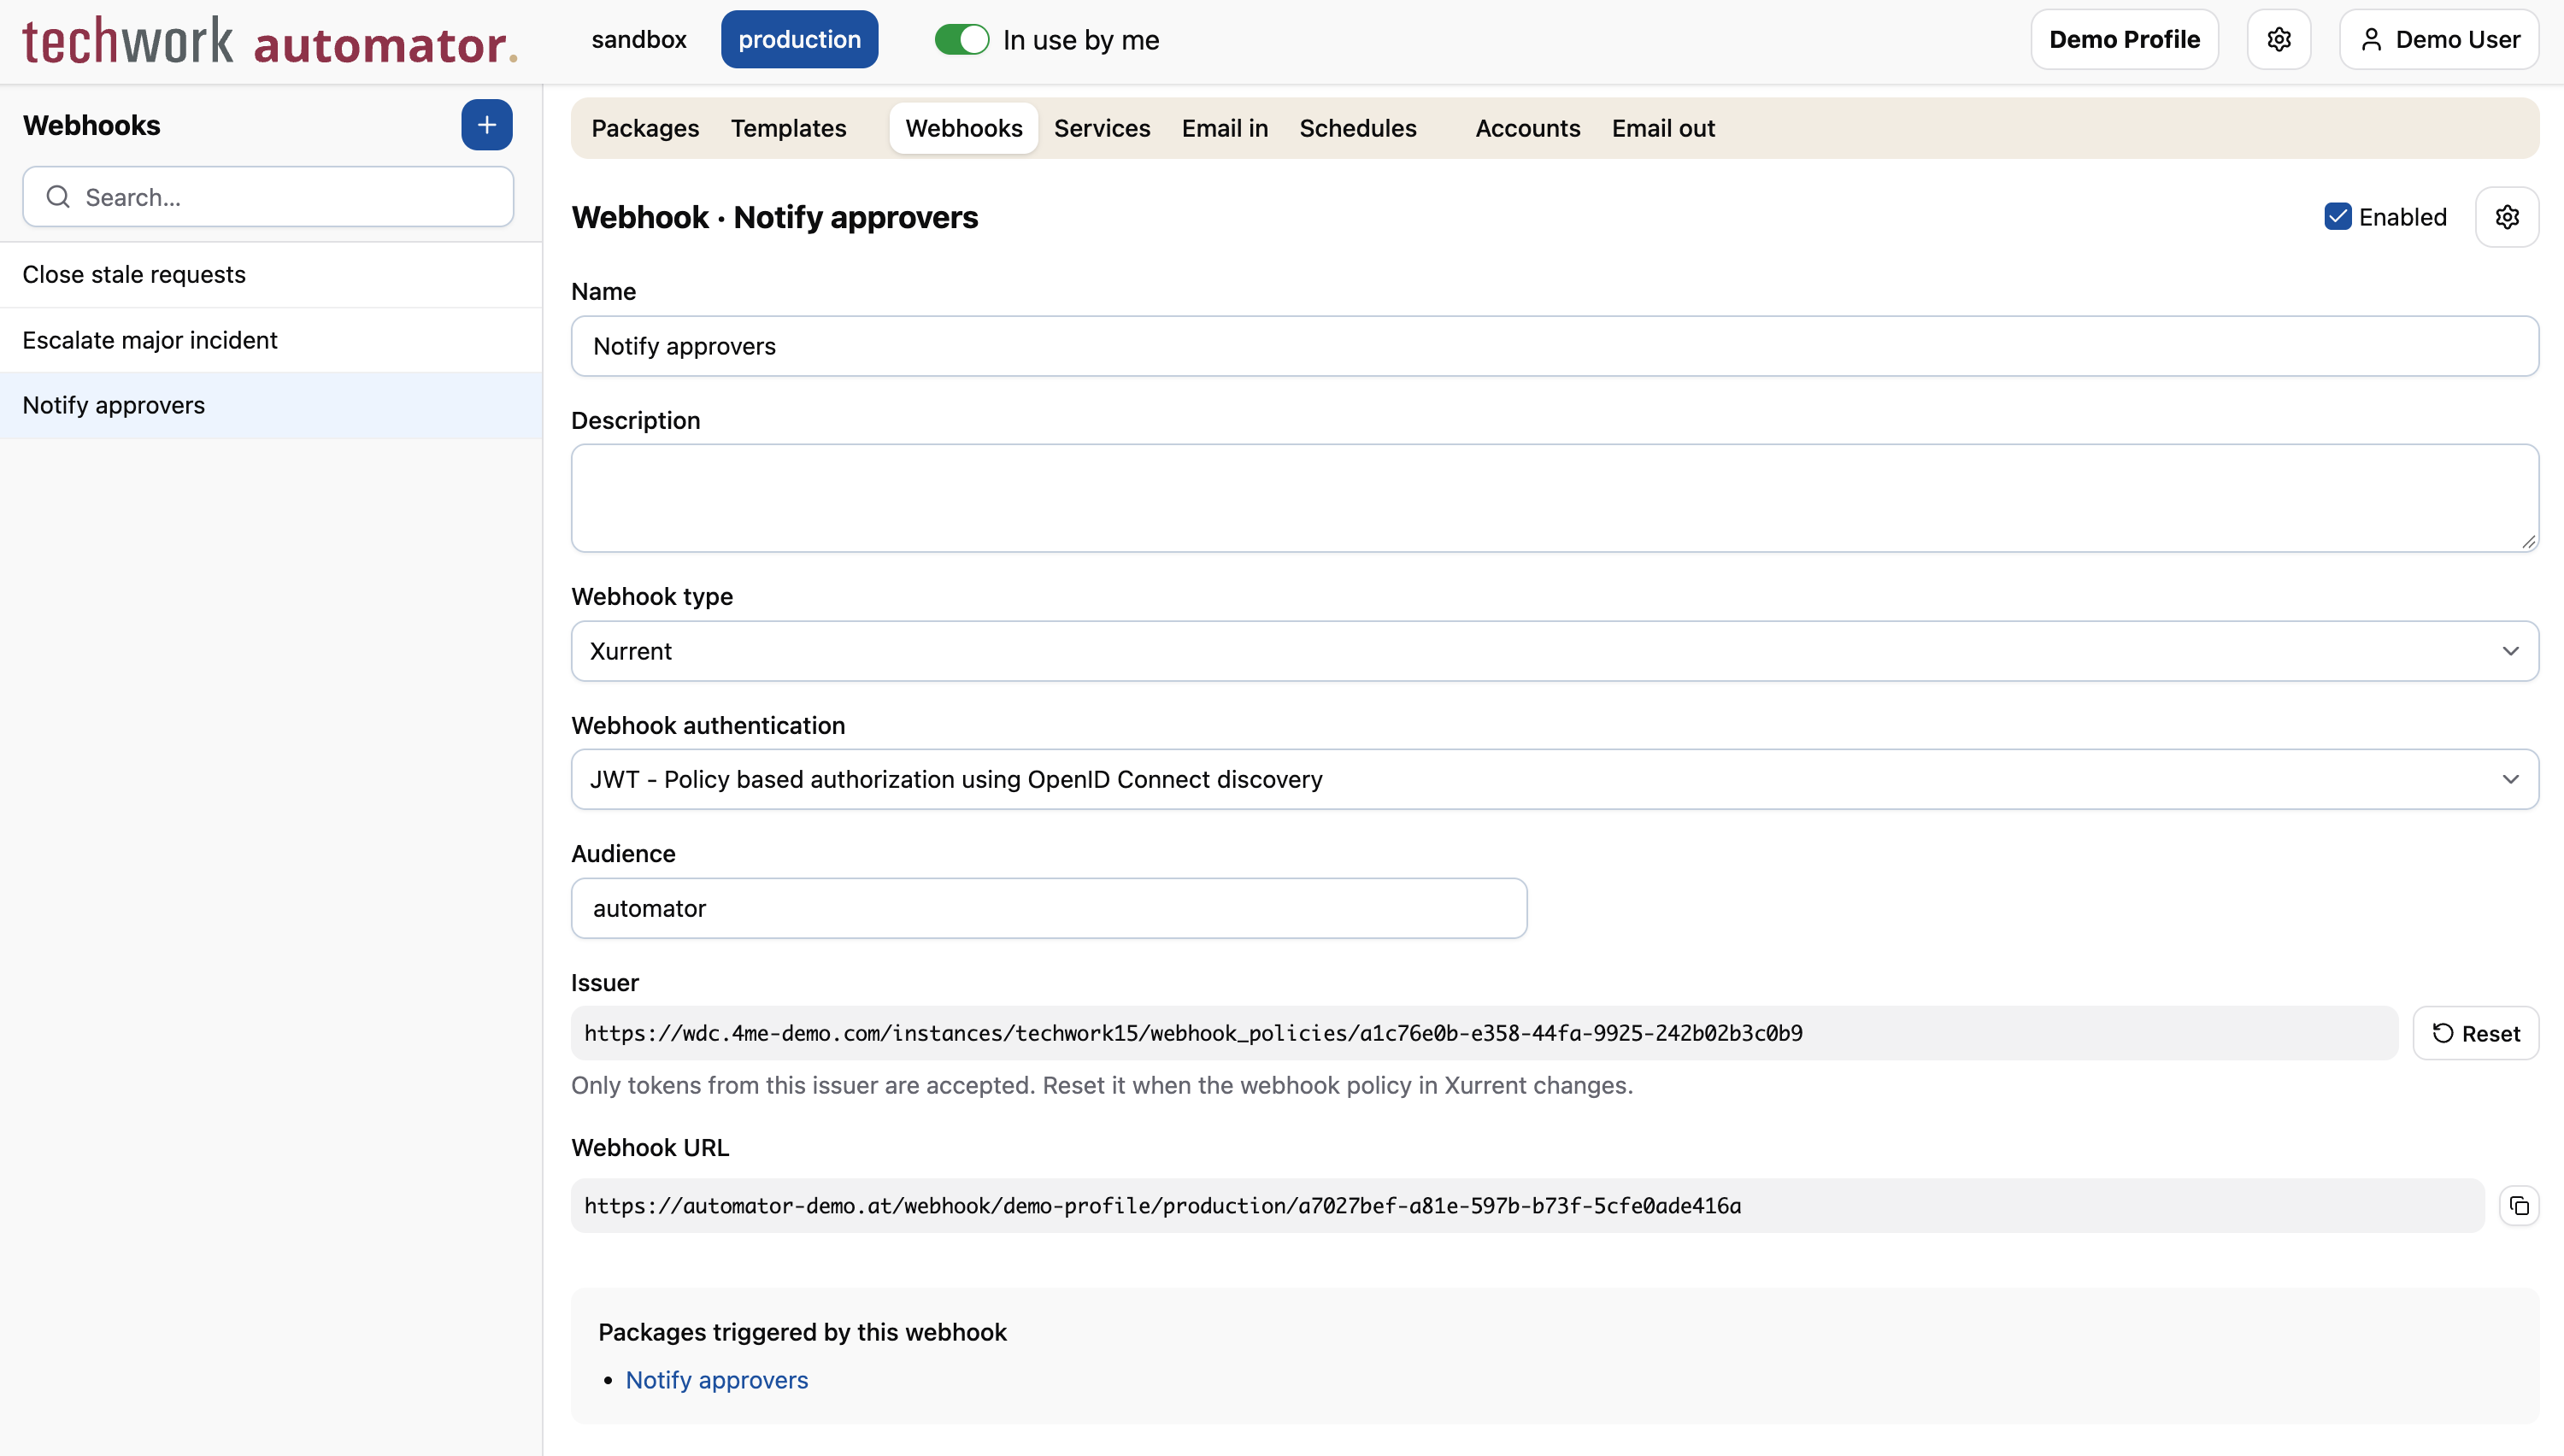2564x1456 pixels.
Task: Open the Demo Profile selector
Action: coord(2124,40)
